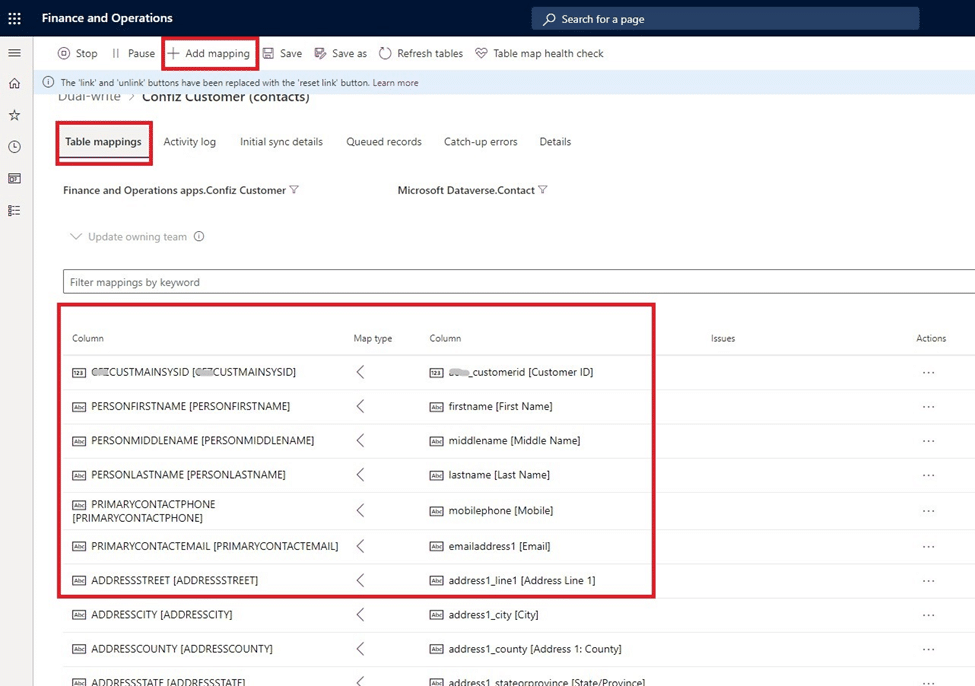The image size is (975, 686).
Task: Click the Search for a page box
Action: click(725, 19)
